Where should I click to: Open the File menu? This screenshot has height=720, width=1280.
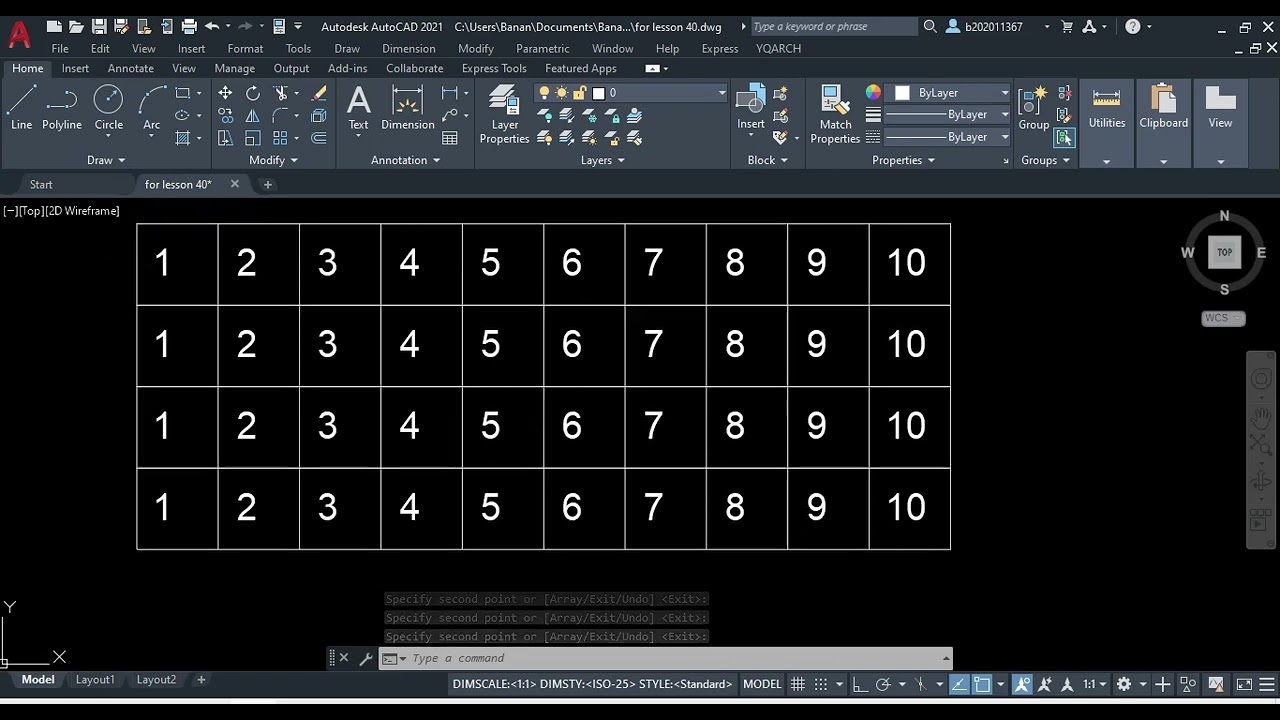pyautogui.click(x=60, y=48)
